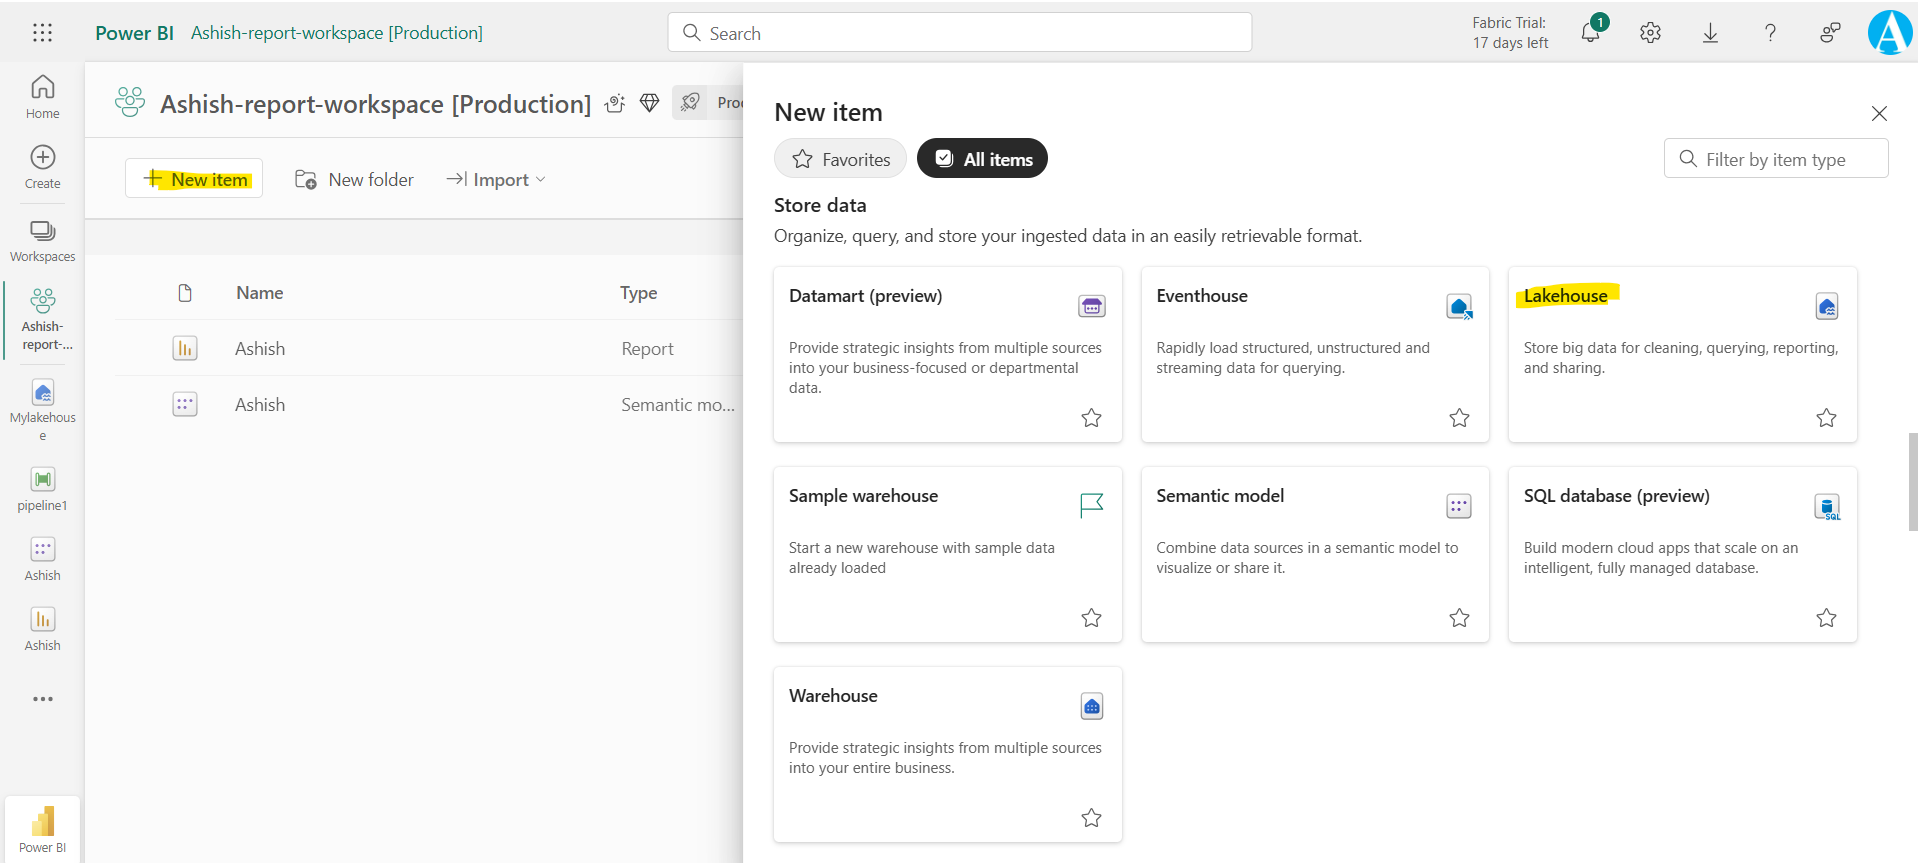The width and height of the screenshot is (1918, 863).
Task: Toggle favorite star on Semantic model card
Action: coord(1459,618)
